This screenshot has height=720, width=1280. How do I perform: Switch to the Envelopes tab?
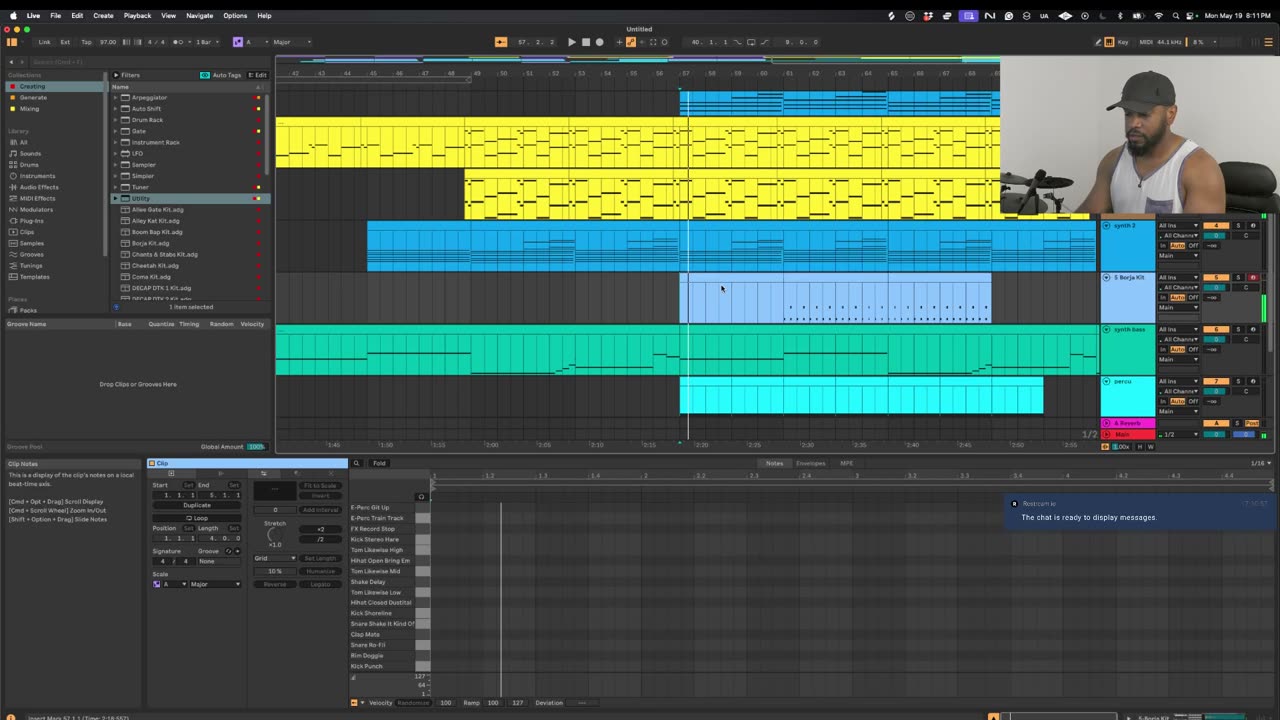pos(810,463)
